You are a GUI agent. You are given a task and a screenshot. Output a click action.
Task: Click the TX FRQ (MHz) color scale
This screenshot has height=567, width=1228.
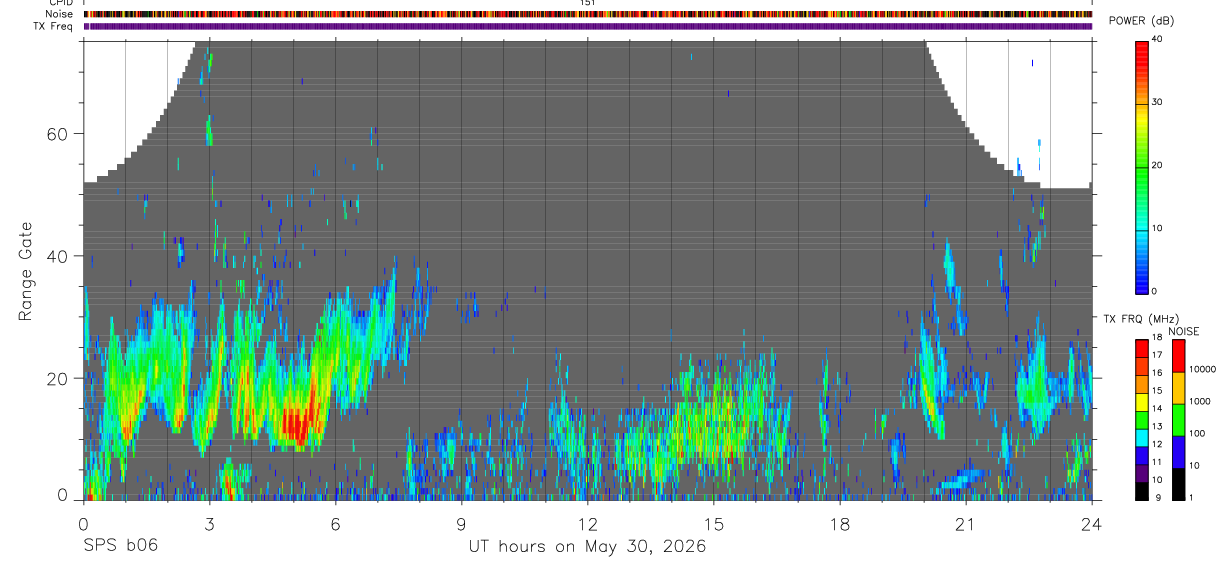coord(1142,419)
